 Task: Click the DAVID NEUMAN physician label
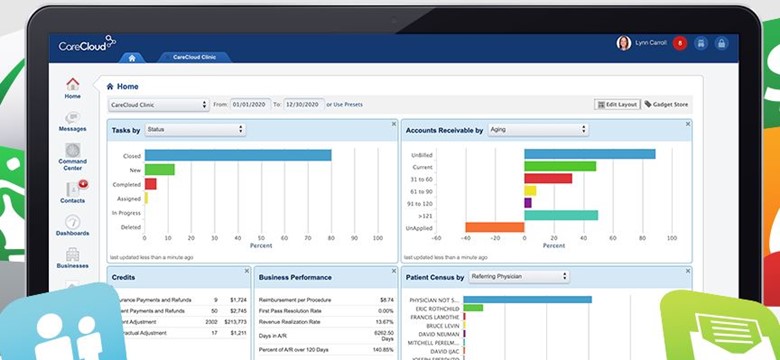tap(439, 335)
